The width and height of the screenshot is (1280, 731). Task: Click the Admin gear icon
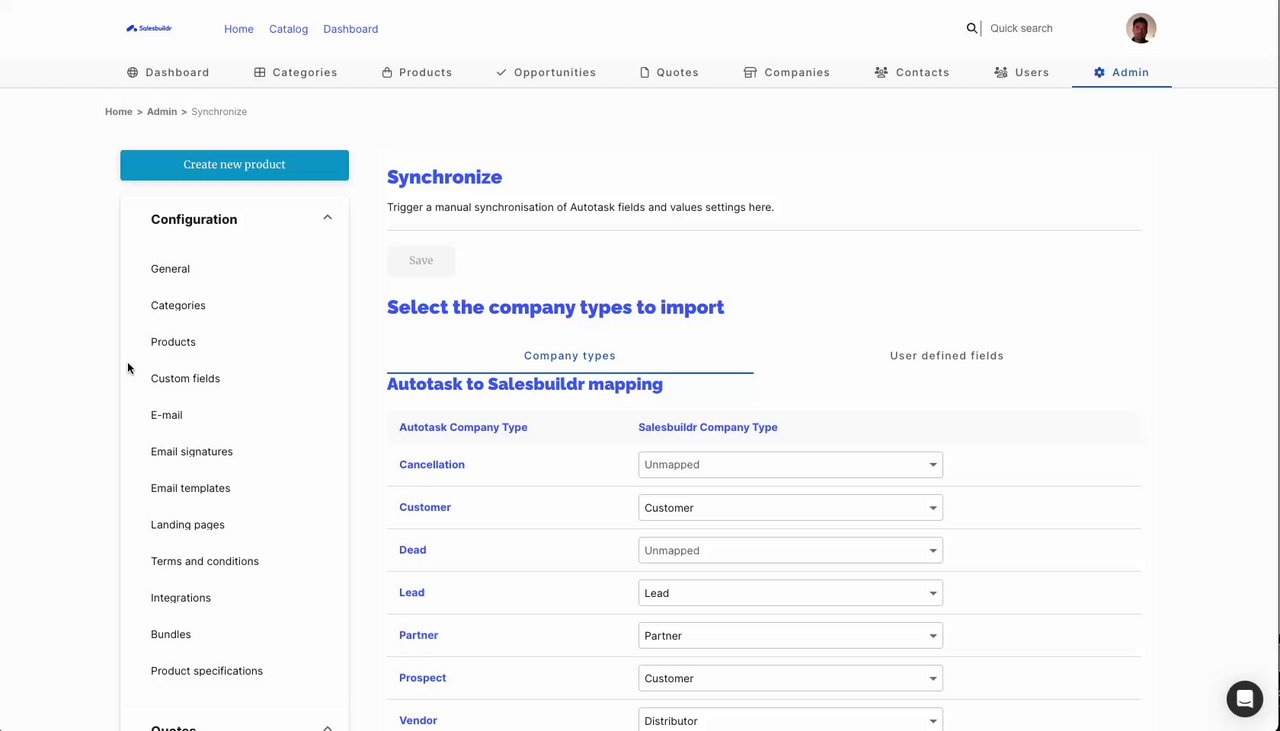(1099, 73)
